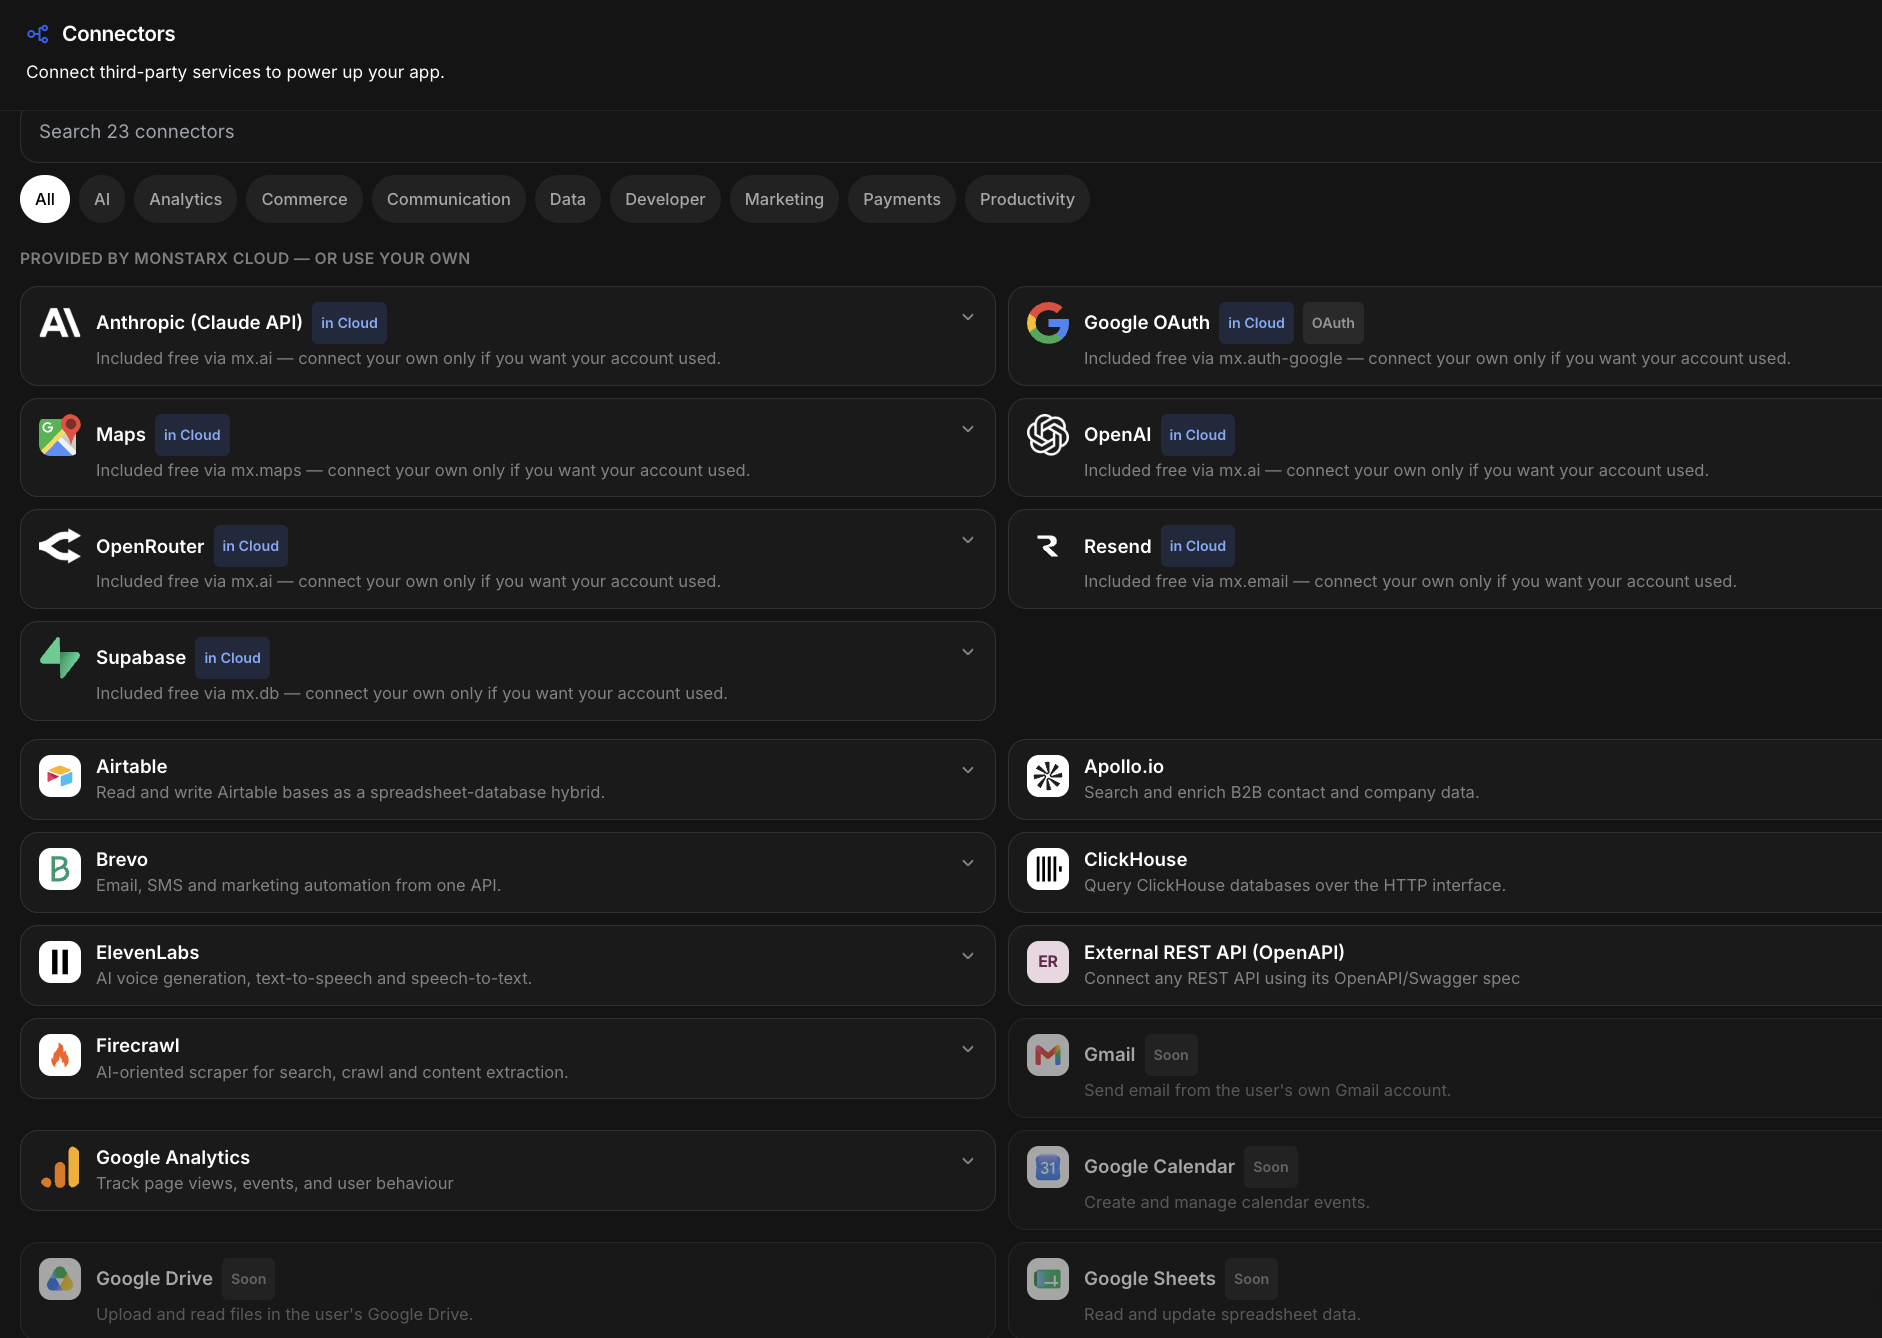Click the Firecrawl flame icon
The height and width of the screenshot is (1338, 1882).
(60, 1055)
